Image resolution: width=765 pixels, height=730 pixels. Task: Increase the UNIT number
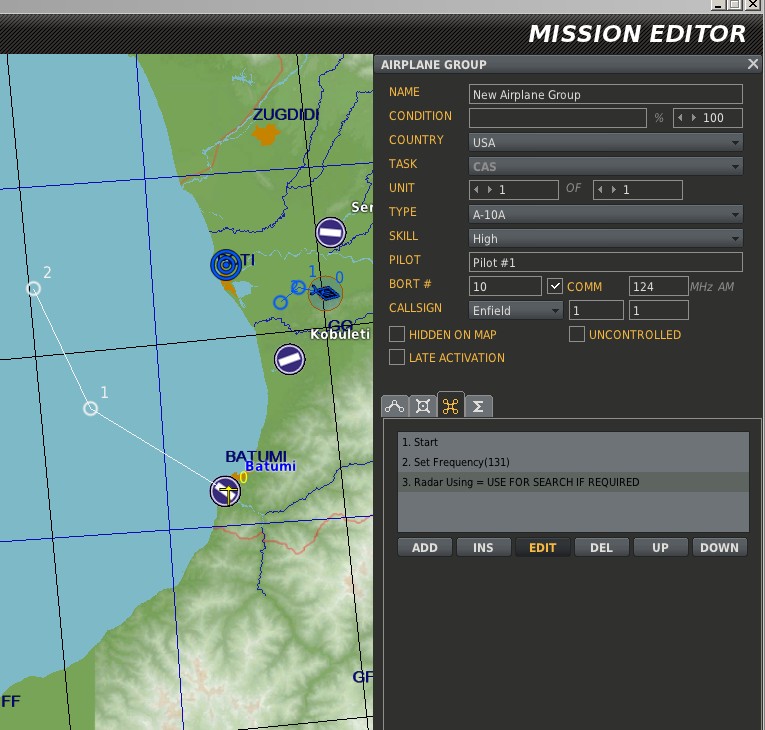pyautogui.click(x=489, y=189)
